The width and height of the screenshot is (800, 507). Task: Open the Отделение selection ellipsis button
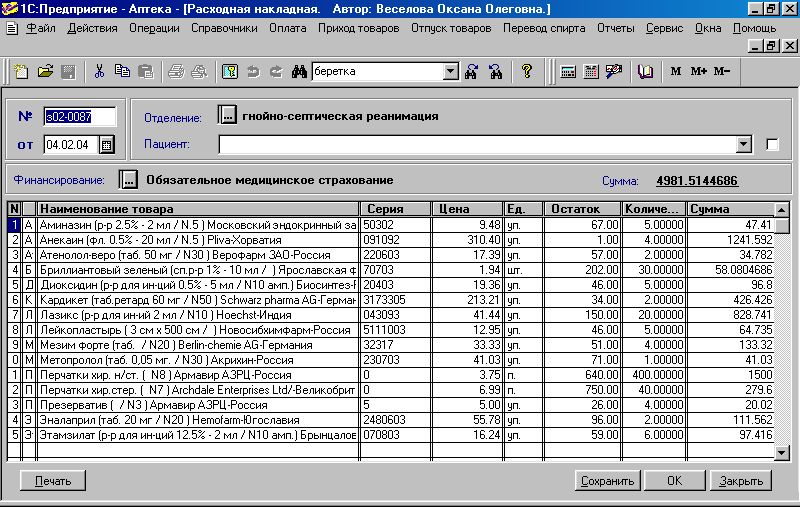coord(228,115)
